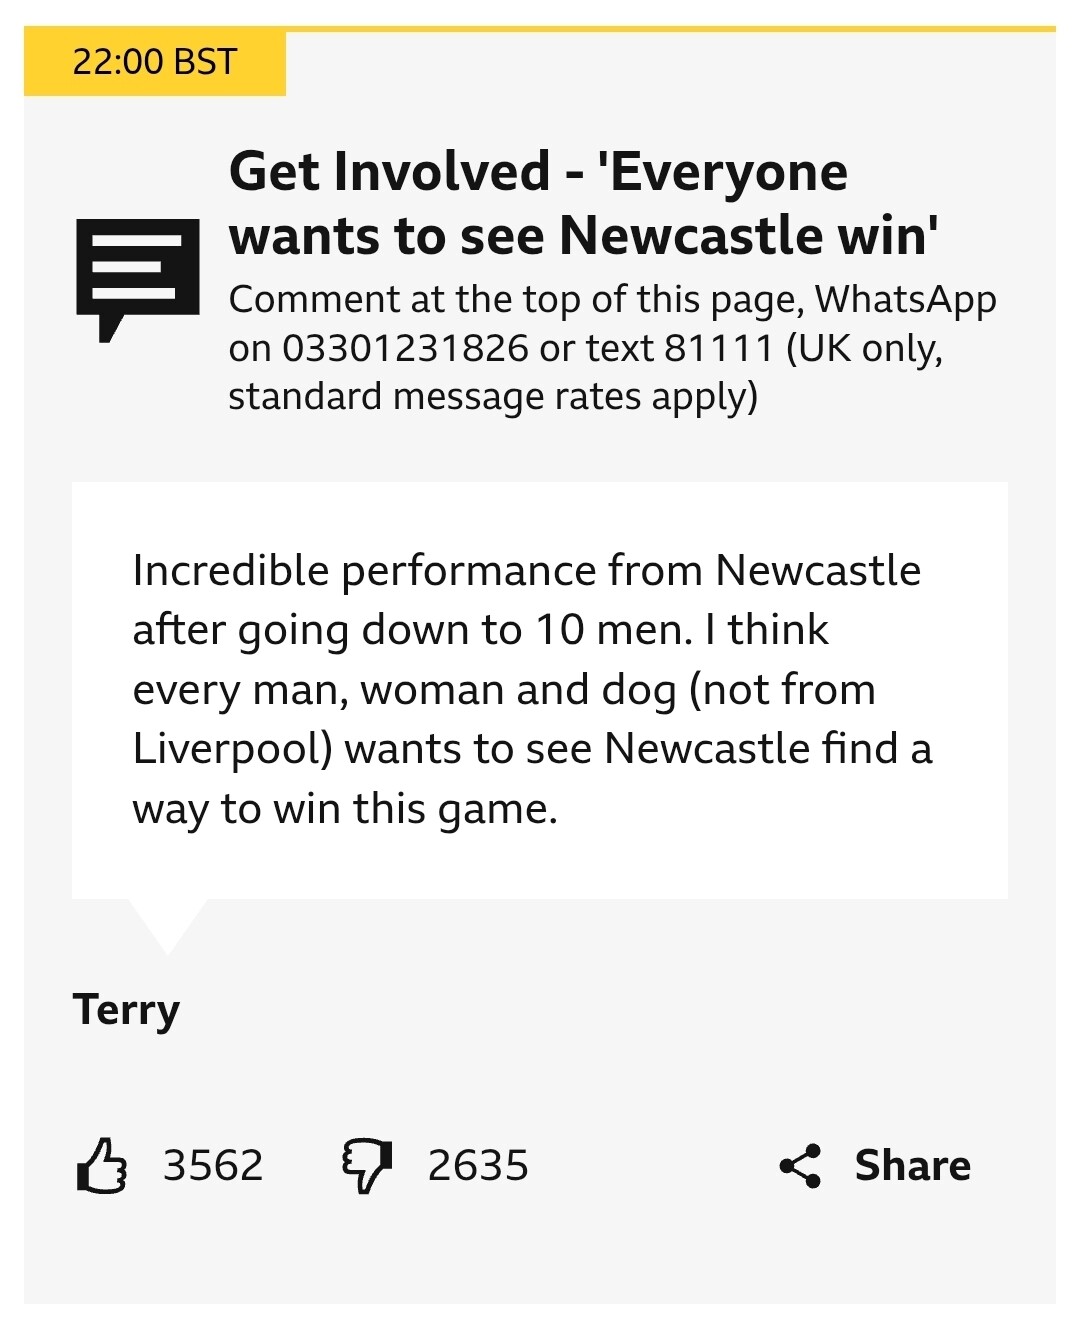Screen dimensions: 1080x1328
Task: Click the word 'WhatsApp' in the subtitle
Action: (x=906, y=300)
